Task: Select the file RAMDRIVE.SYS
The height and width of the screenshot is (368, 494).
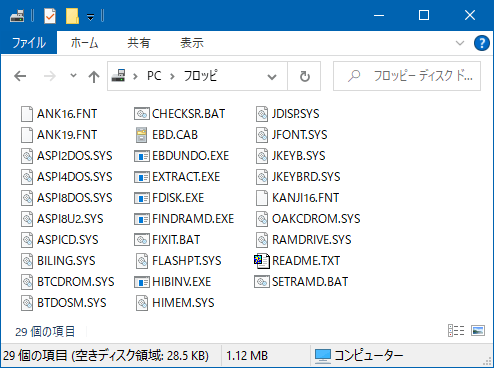Action: (304, 240)
